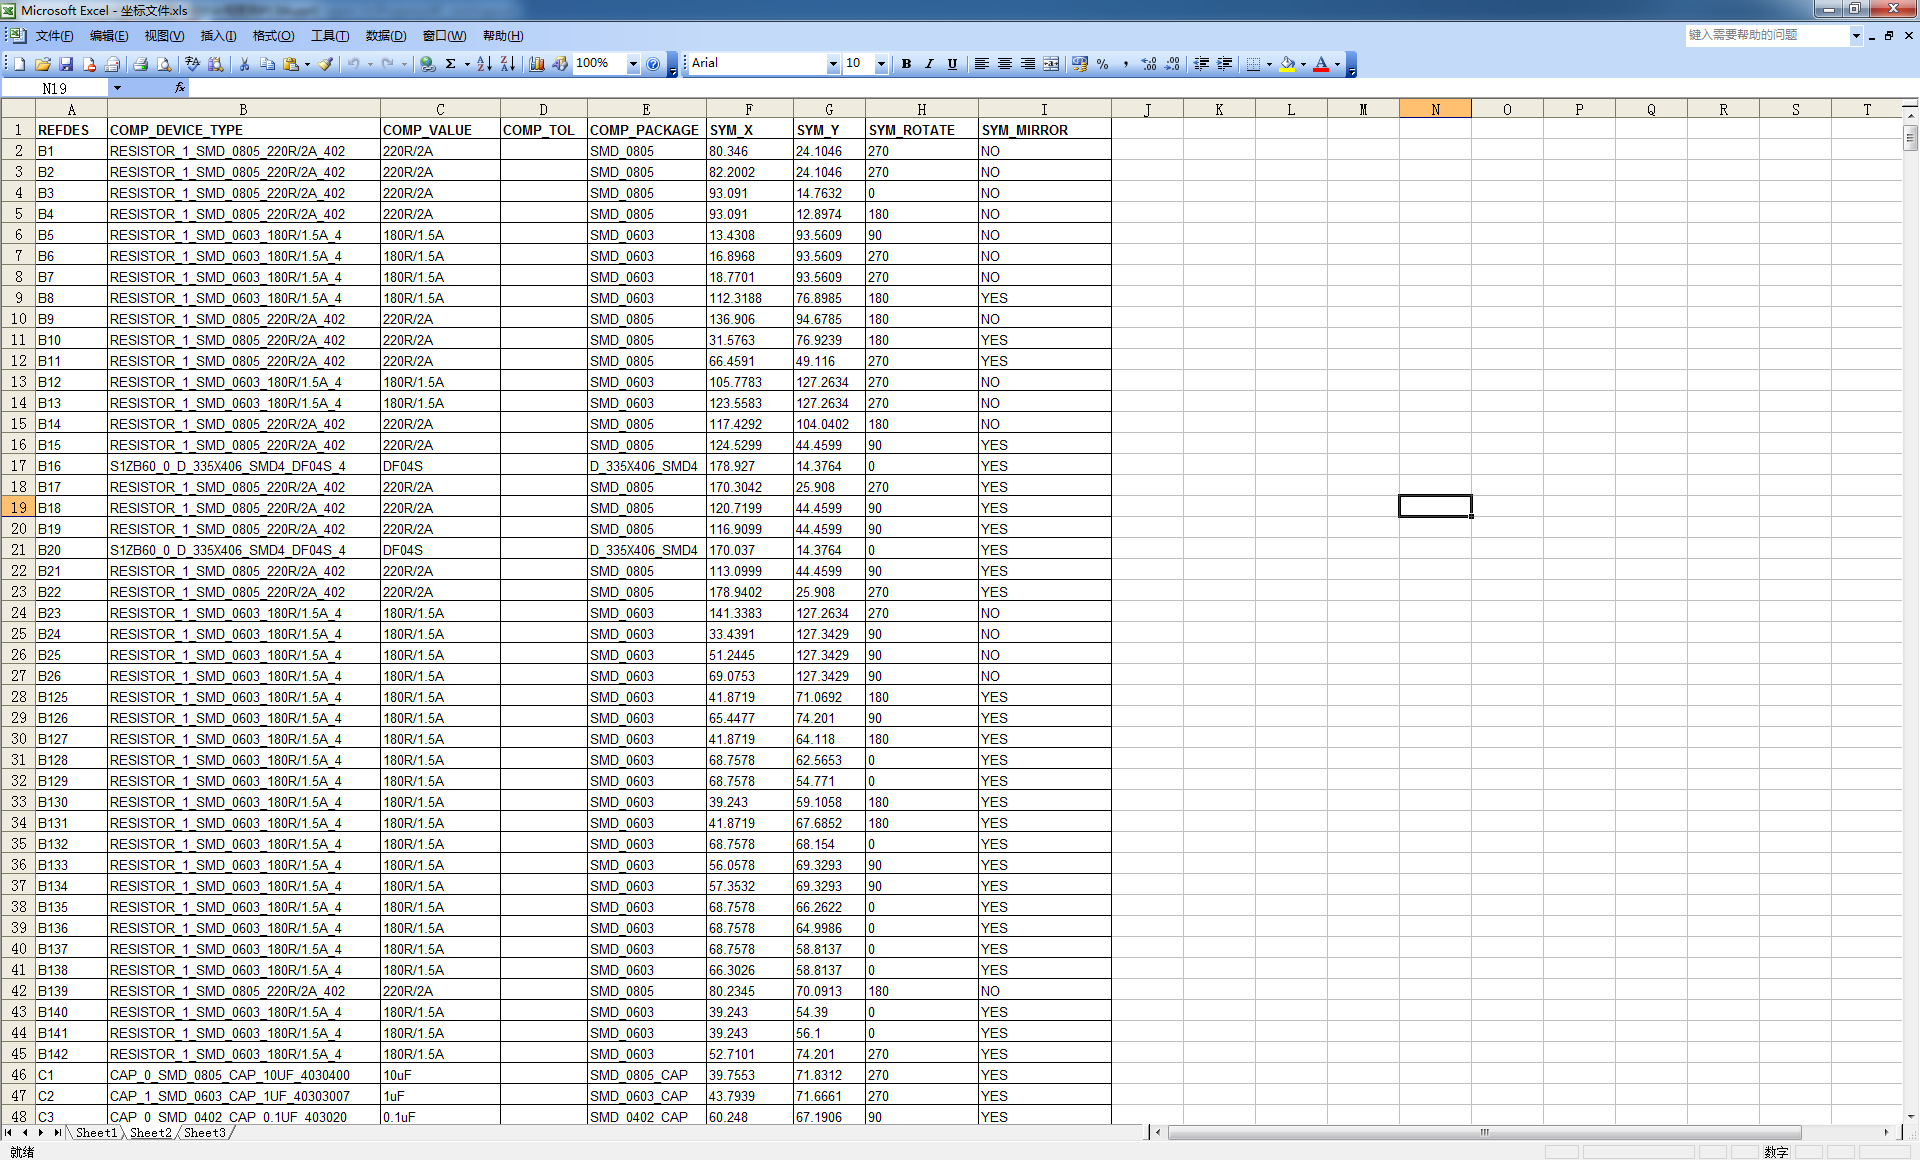The width and height of the screenshot is (1920, 1160).
Task: Open the font name Arial dropdown
Action: click(x=833, y=64)
